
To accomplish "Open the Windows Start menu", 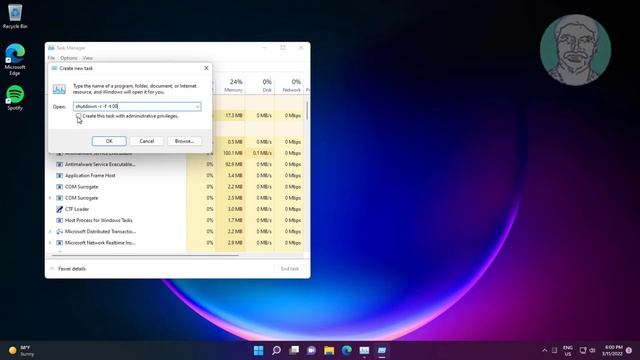I will pos(258,350).
